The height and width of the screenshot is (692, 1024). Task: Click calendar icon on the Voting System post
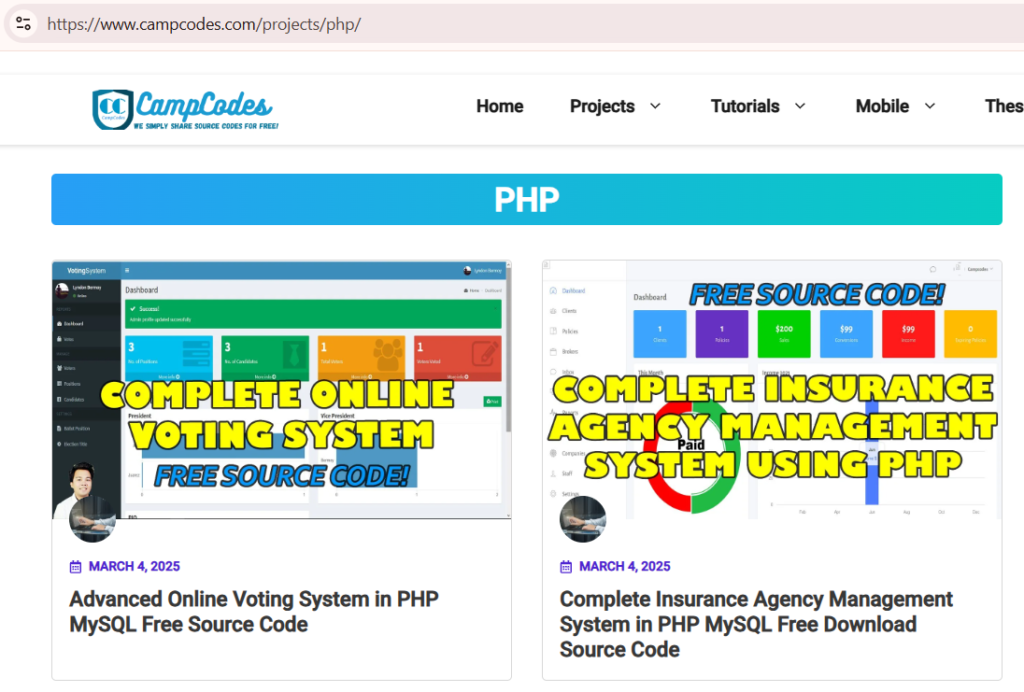[x=75, y=567]
